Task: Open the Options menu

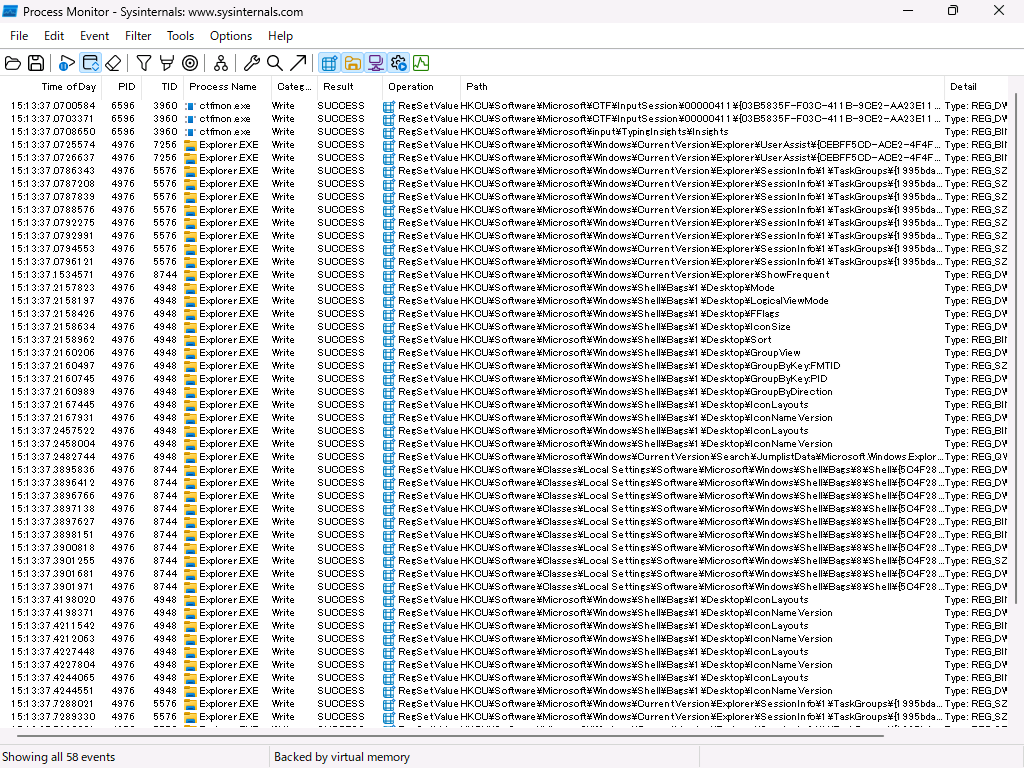Action: pyautogui.click(x=230, y=35)
